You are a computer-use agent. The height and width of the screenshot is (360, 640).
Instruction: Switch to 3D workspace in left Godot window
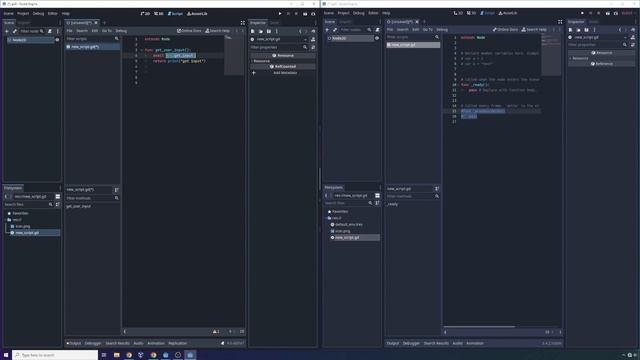point(159,13)
